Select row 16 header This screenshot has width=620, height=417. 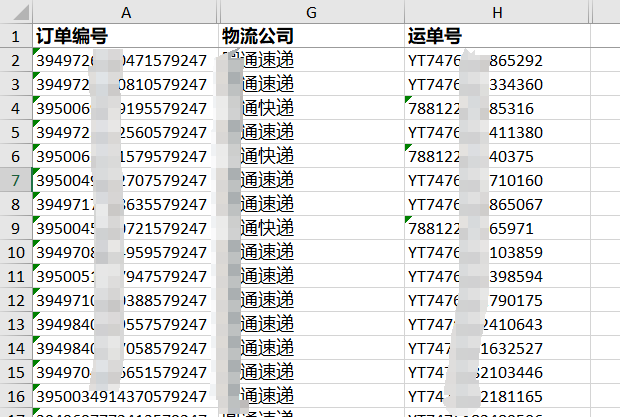point(16,396)
